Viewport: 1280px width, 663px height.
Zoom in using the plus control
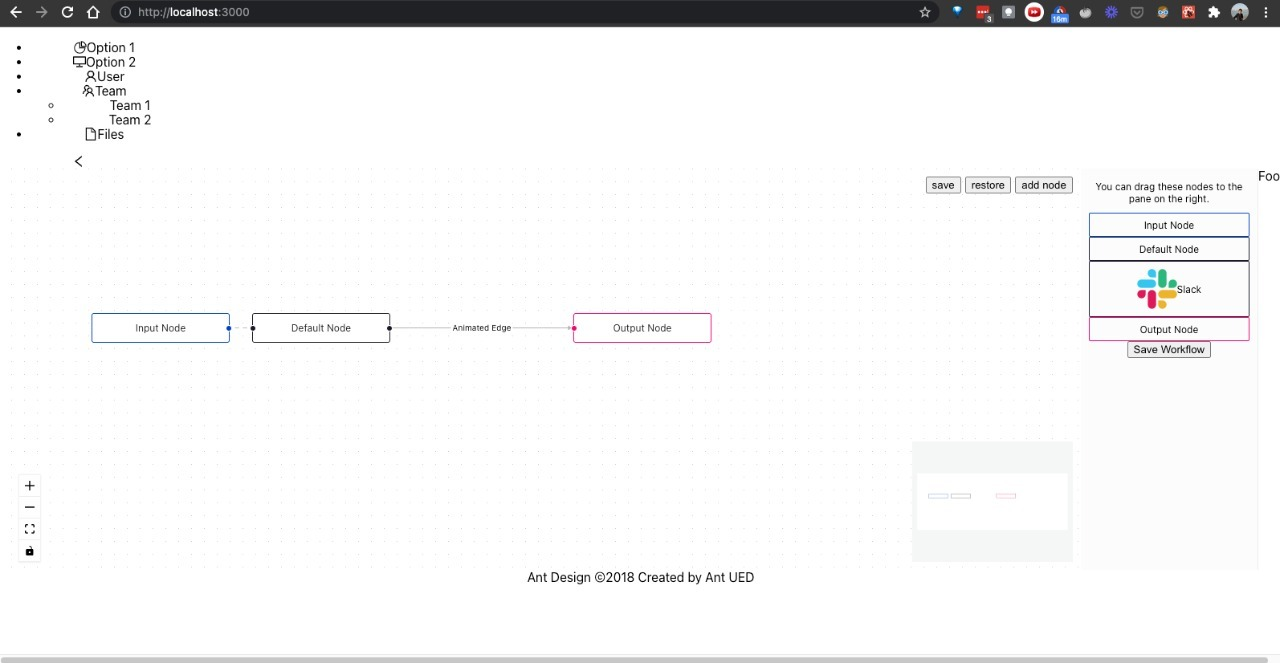29,486
